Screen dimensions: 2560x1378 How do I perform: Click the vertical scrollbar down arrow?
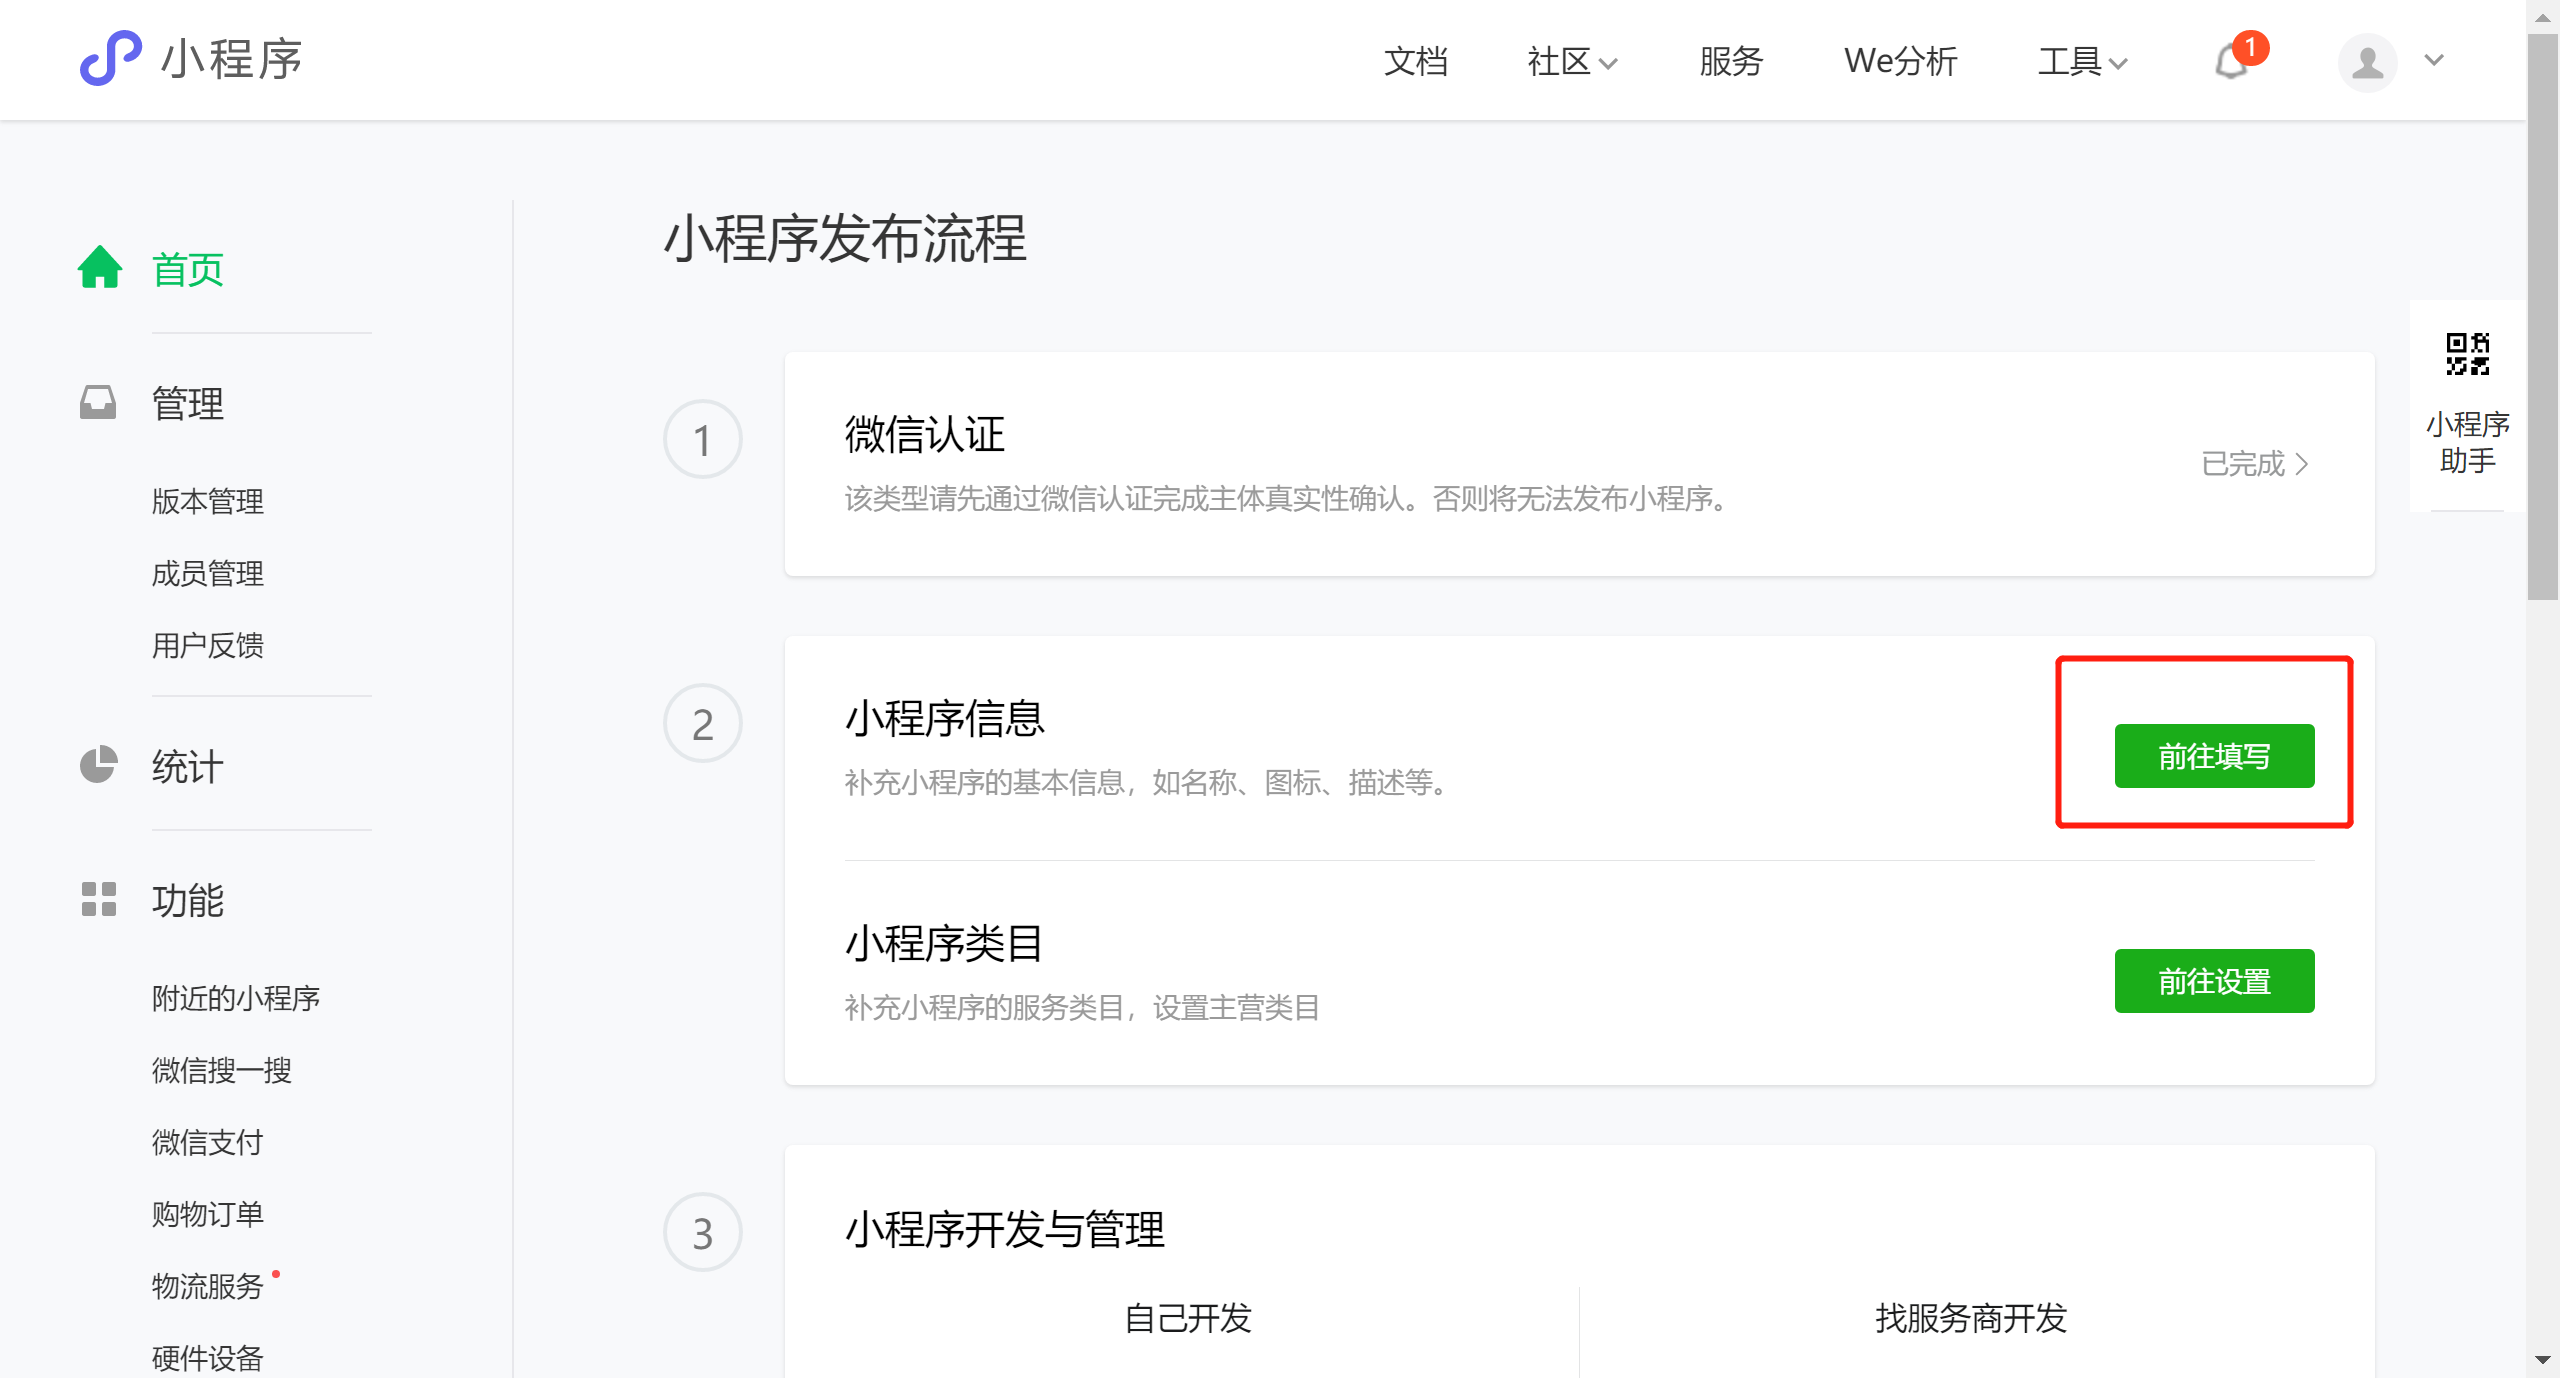coord(2542,1360)
